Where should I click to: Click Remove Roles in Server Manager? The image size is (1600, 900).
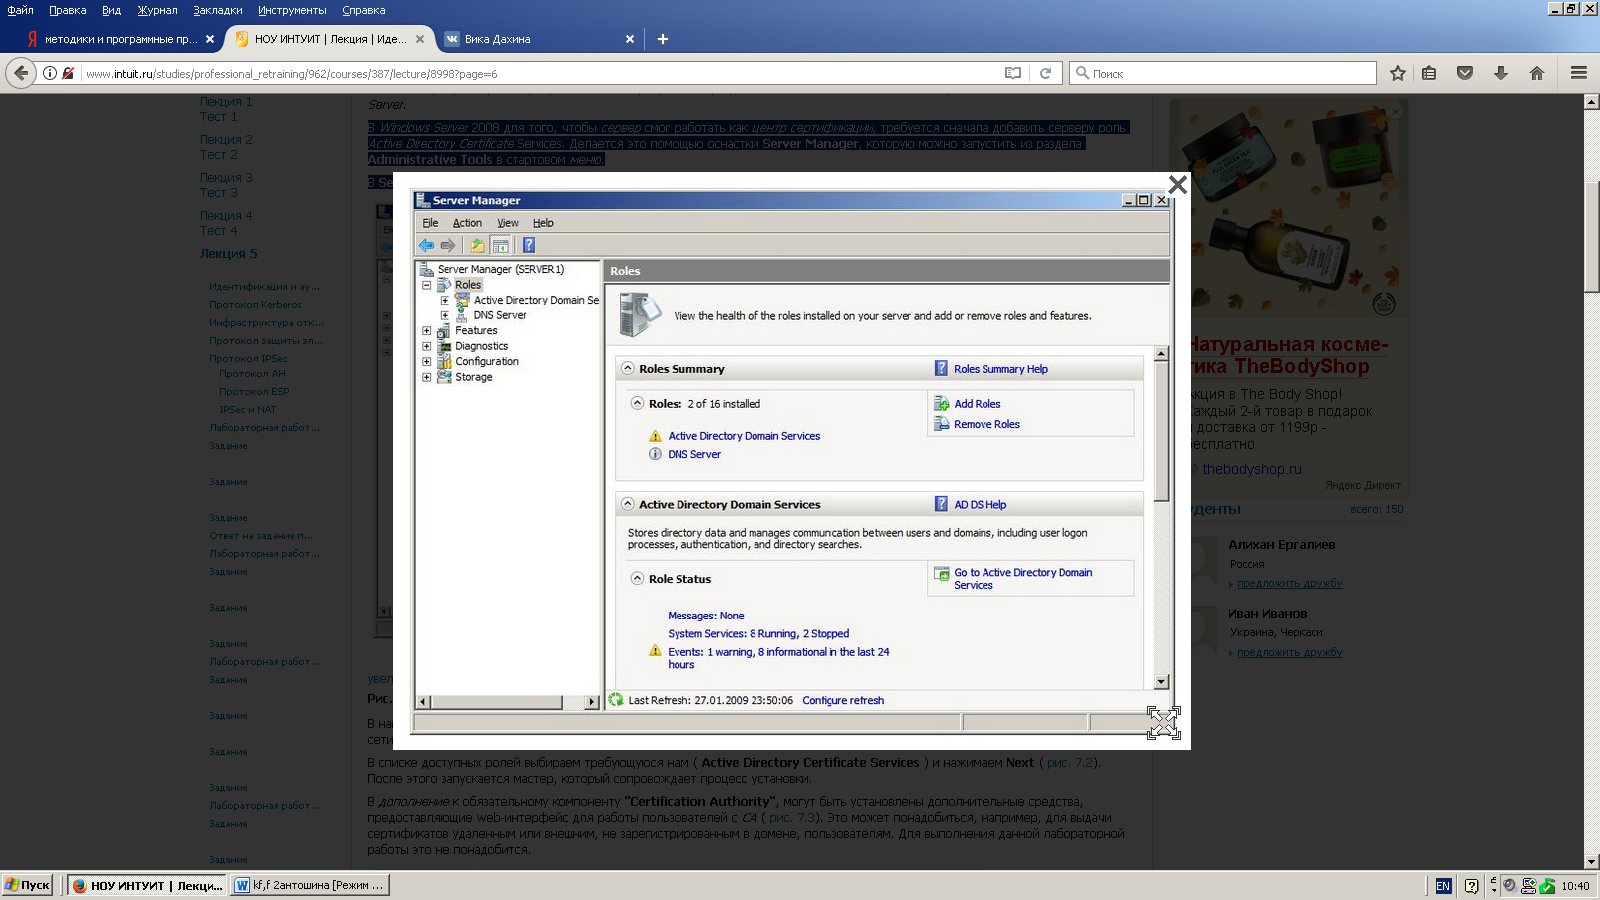987,424
